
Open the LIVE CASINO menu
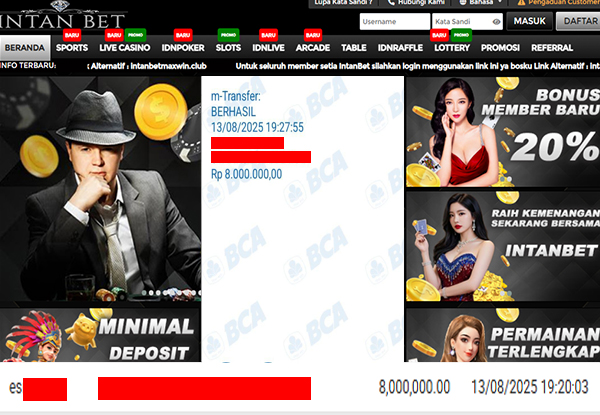click(x=125, y=48)
